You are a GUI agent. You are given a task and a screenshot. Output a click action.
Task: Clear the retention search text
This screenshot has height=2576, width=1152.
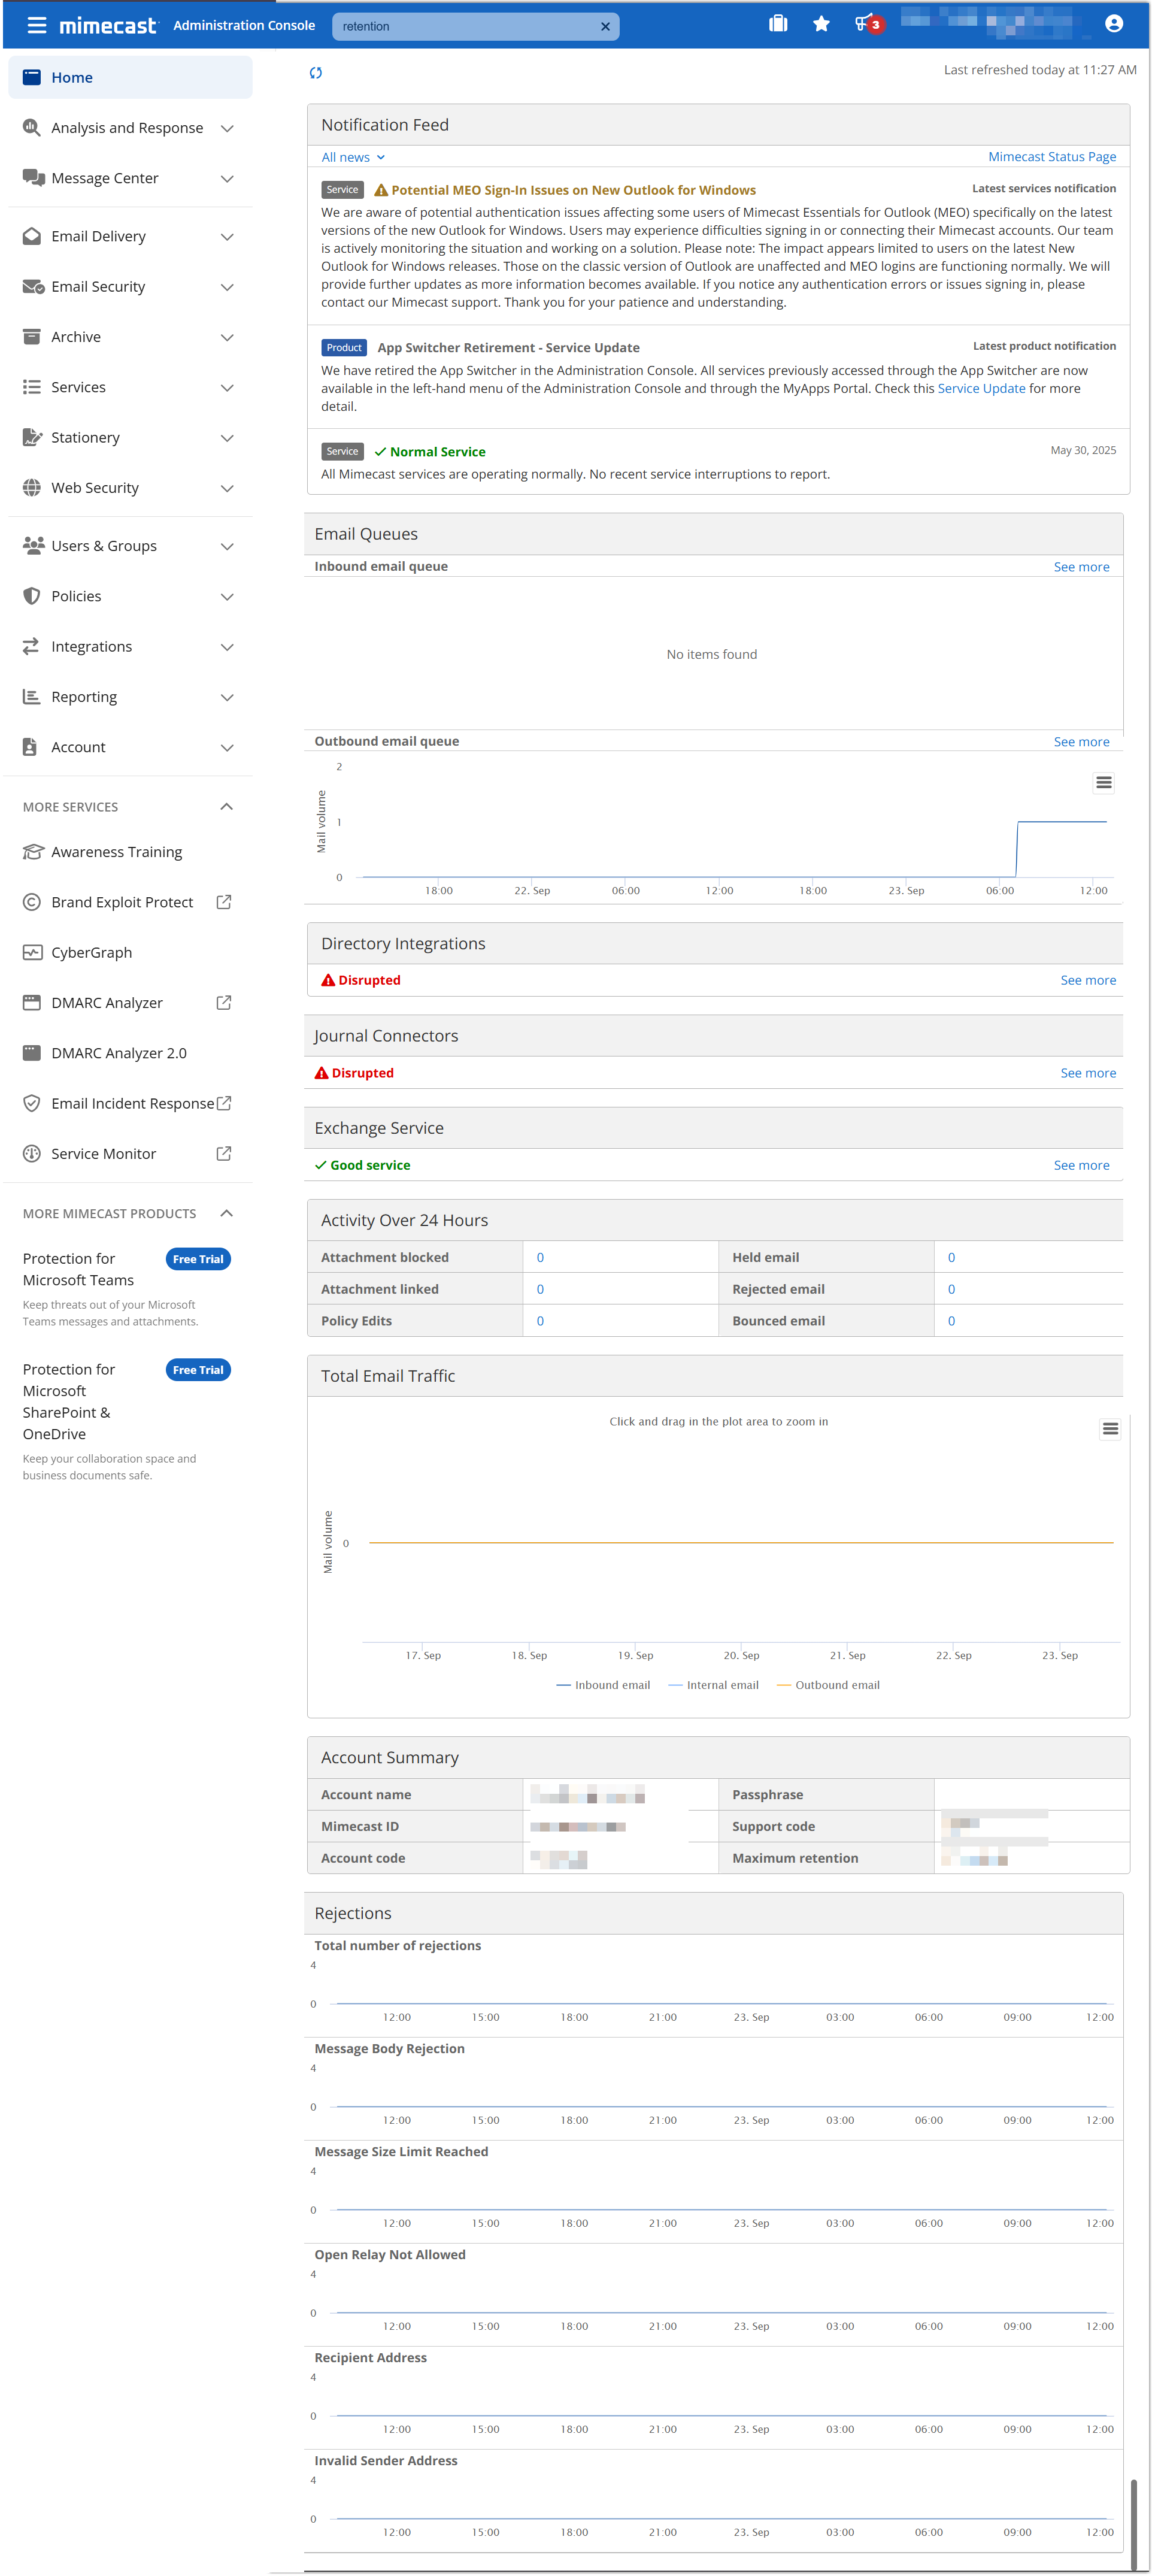tap(605, 27)
